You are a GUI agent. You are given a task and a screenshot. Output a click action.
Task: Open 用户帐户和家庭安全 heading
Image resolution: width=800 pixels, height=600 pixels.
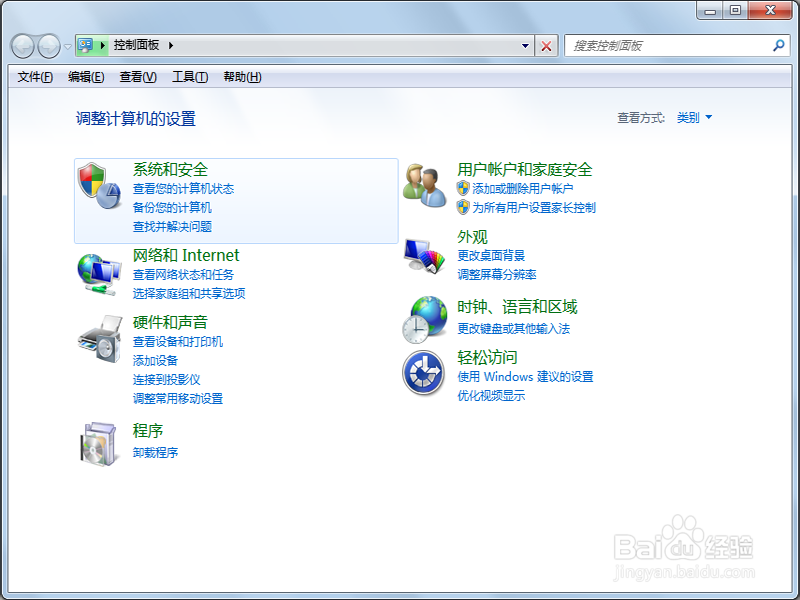[x=524, y=169]
